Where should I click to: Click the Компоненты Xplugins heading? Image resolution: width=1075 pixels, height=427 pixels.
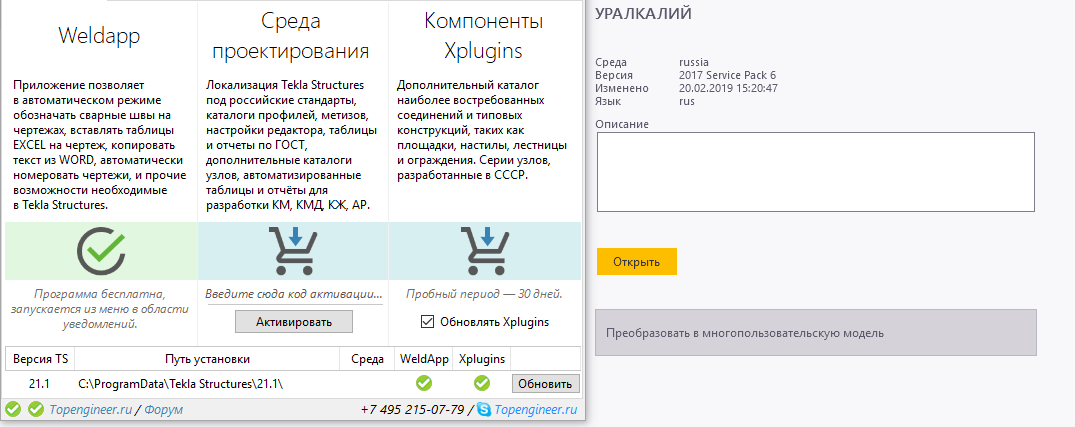pyautogui.click(x=483, y=36)
